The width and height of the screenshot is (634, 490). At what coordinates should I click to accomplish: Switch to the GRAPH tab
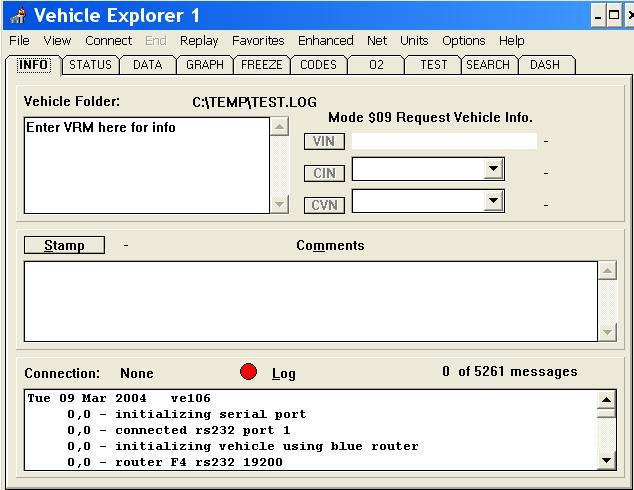click(204, 65)
